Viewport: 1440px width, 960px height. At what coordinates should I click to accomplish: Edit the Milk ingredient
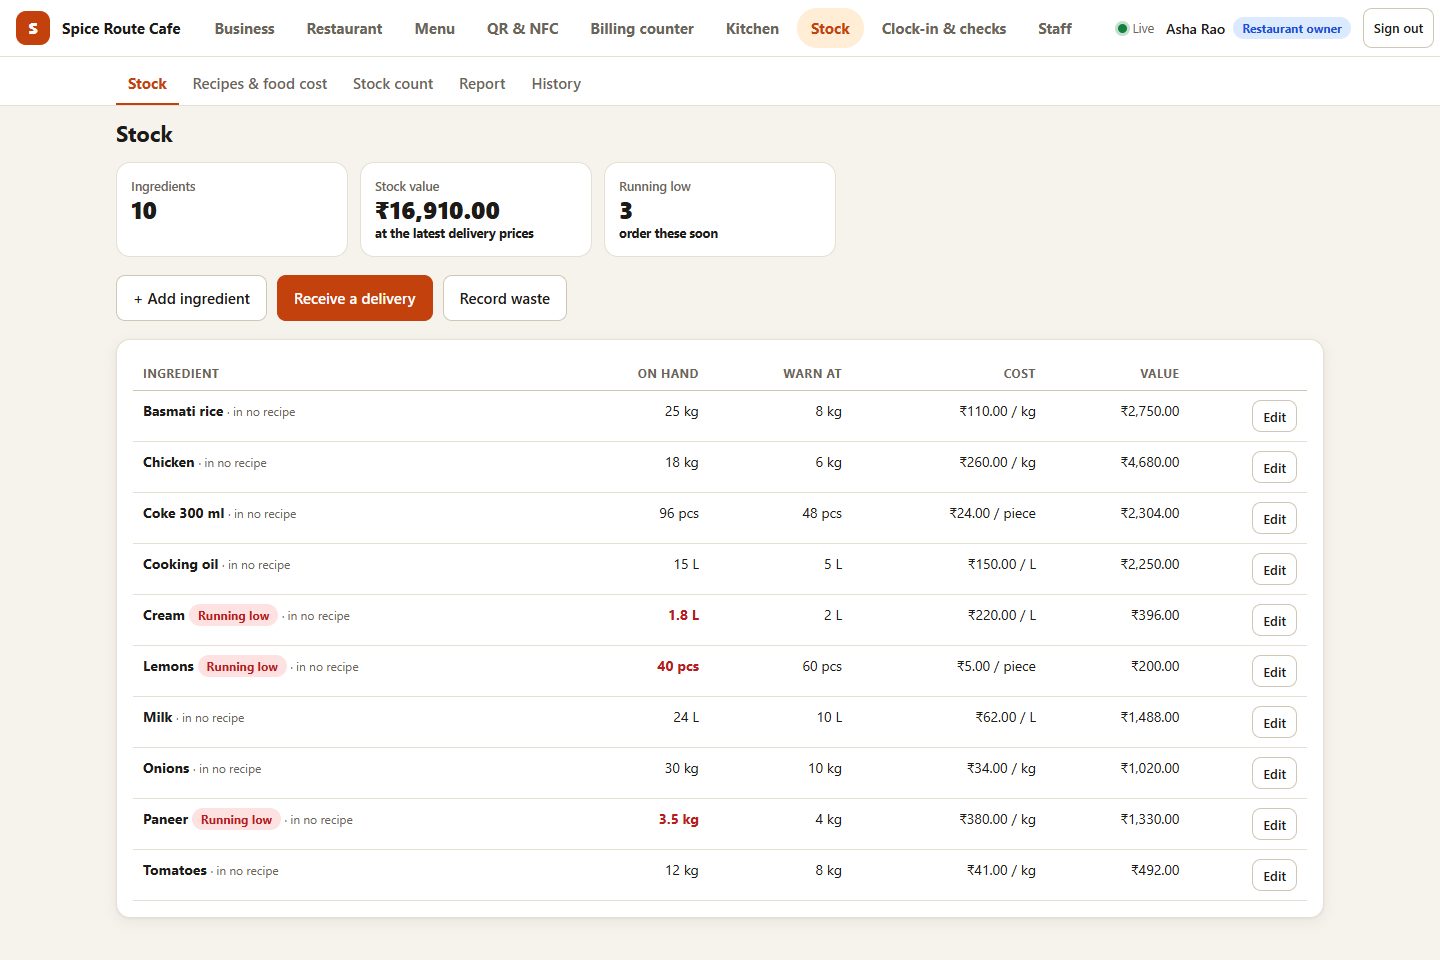[x=1274, y=723]
